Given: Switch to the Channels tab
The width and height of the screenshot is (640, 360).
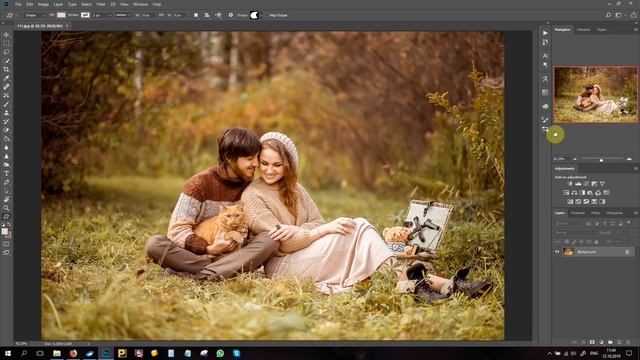Looking at the screenshot, I should 578,213.
